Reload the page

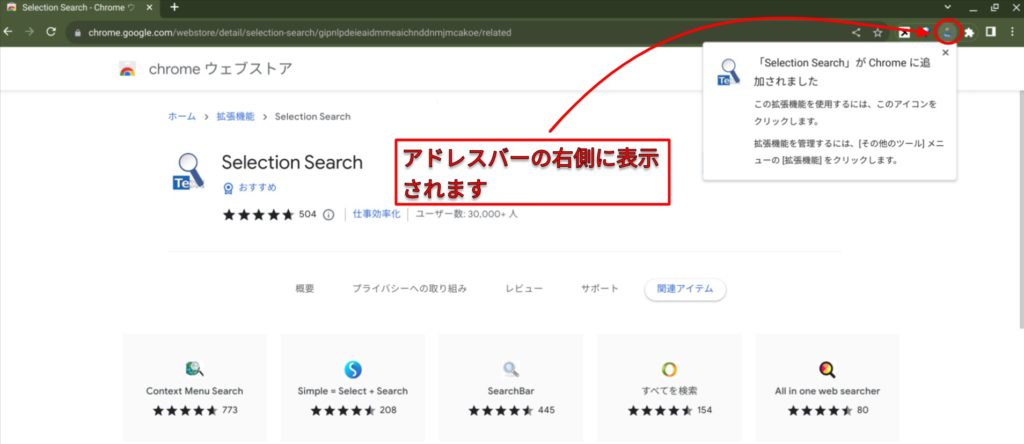(x=50, y=32)
